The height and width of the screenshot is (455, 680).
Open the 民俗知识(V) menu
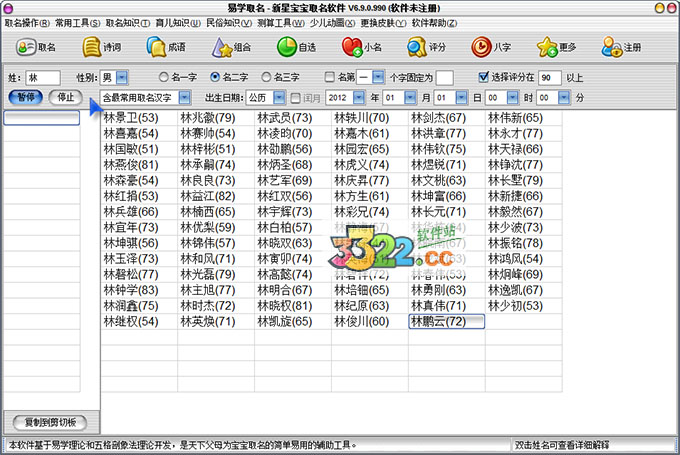click(x=229, y=23)
